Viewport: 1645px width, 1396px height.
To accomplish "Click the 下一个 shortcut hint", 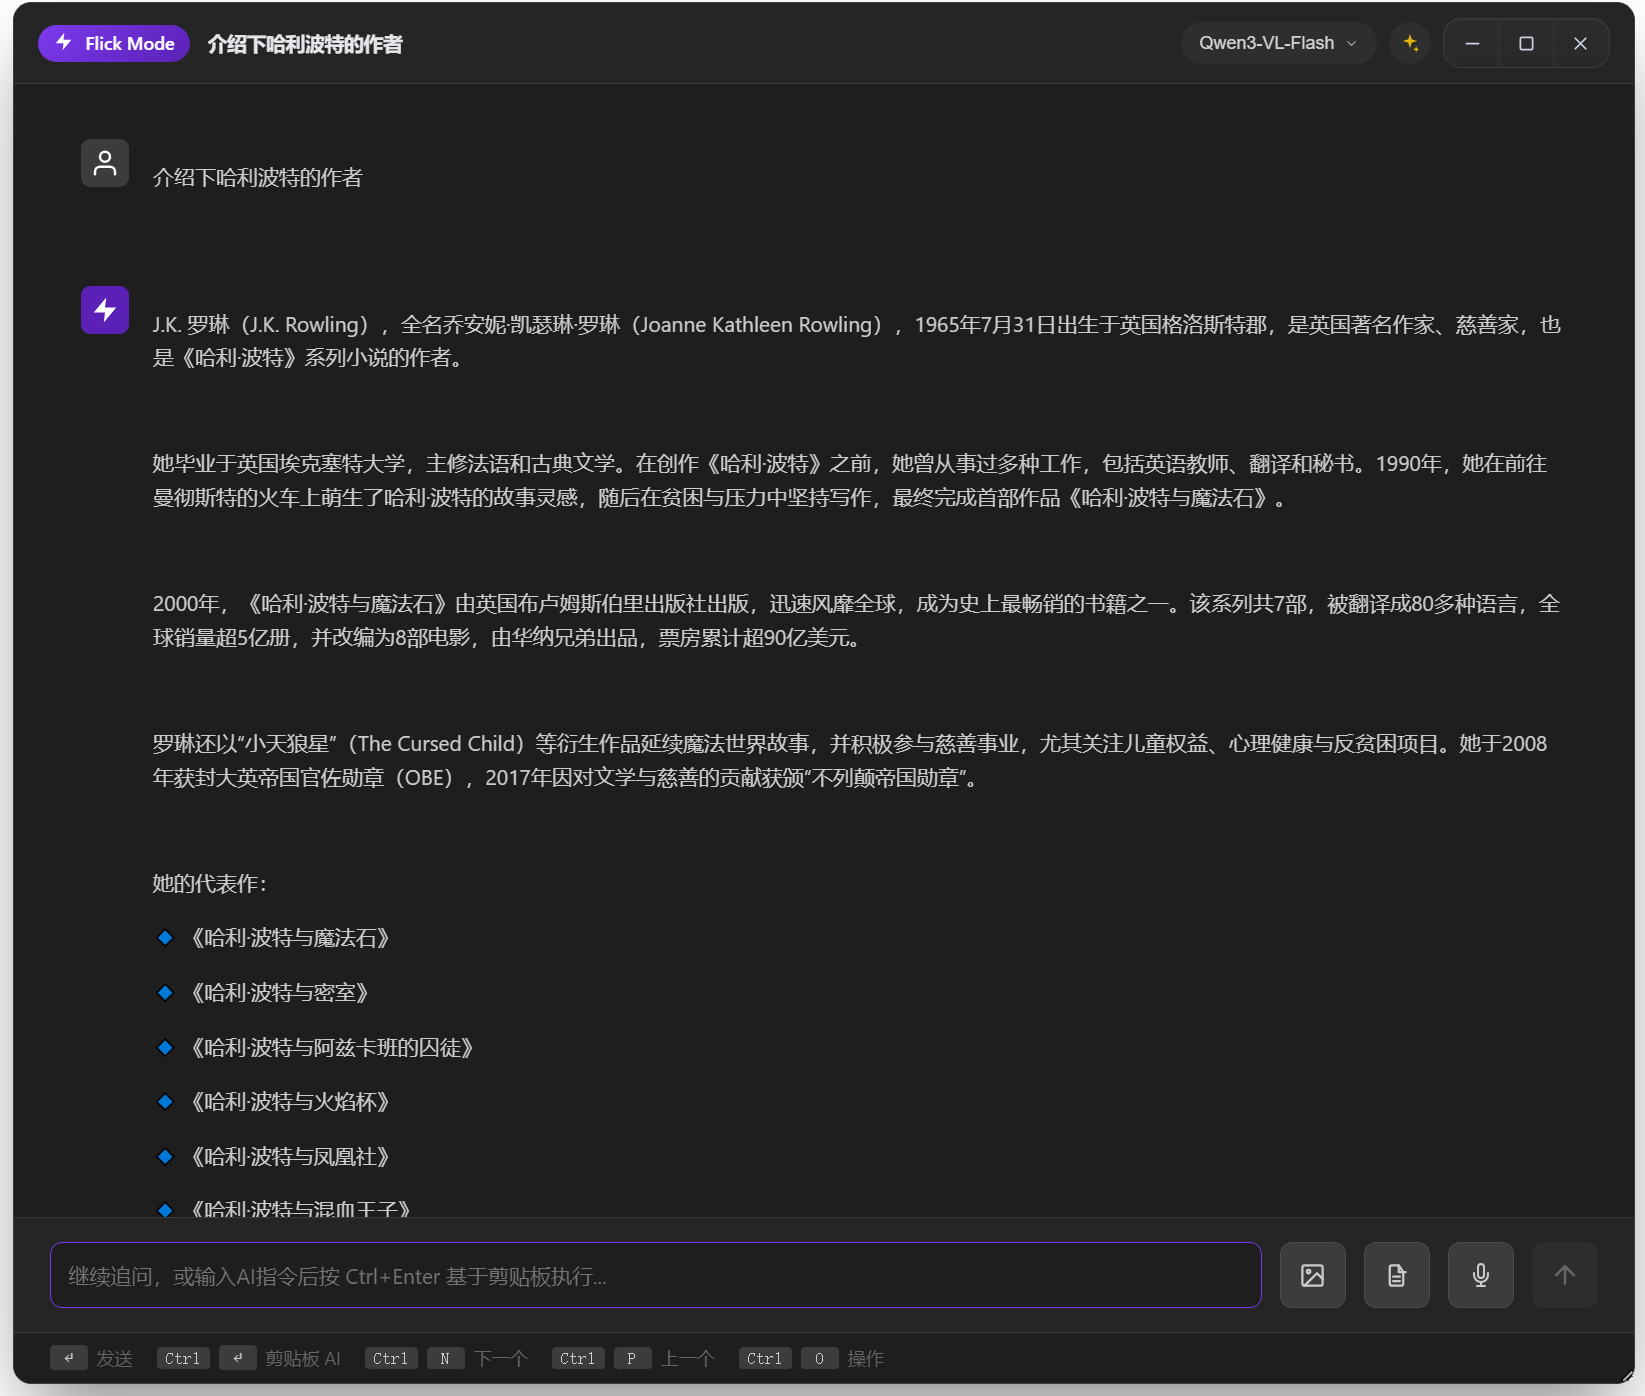I will click(447, 1358).
